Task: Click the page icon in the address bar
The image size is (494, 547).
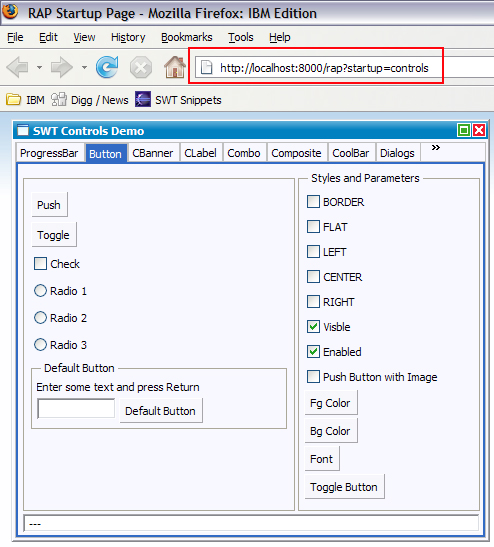Action: [x=207, y=68]
